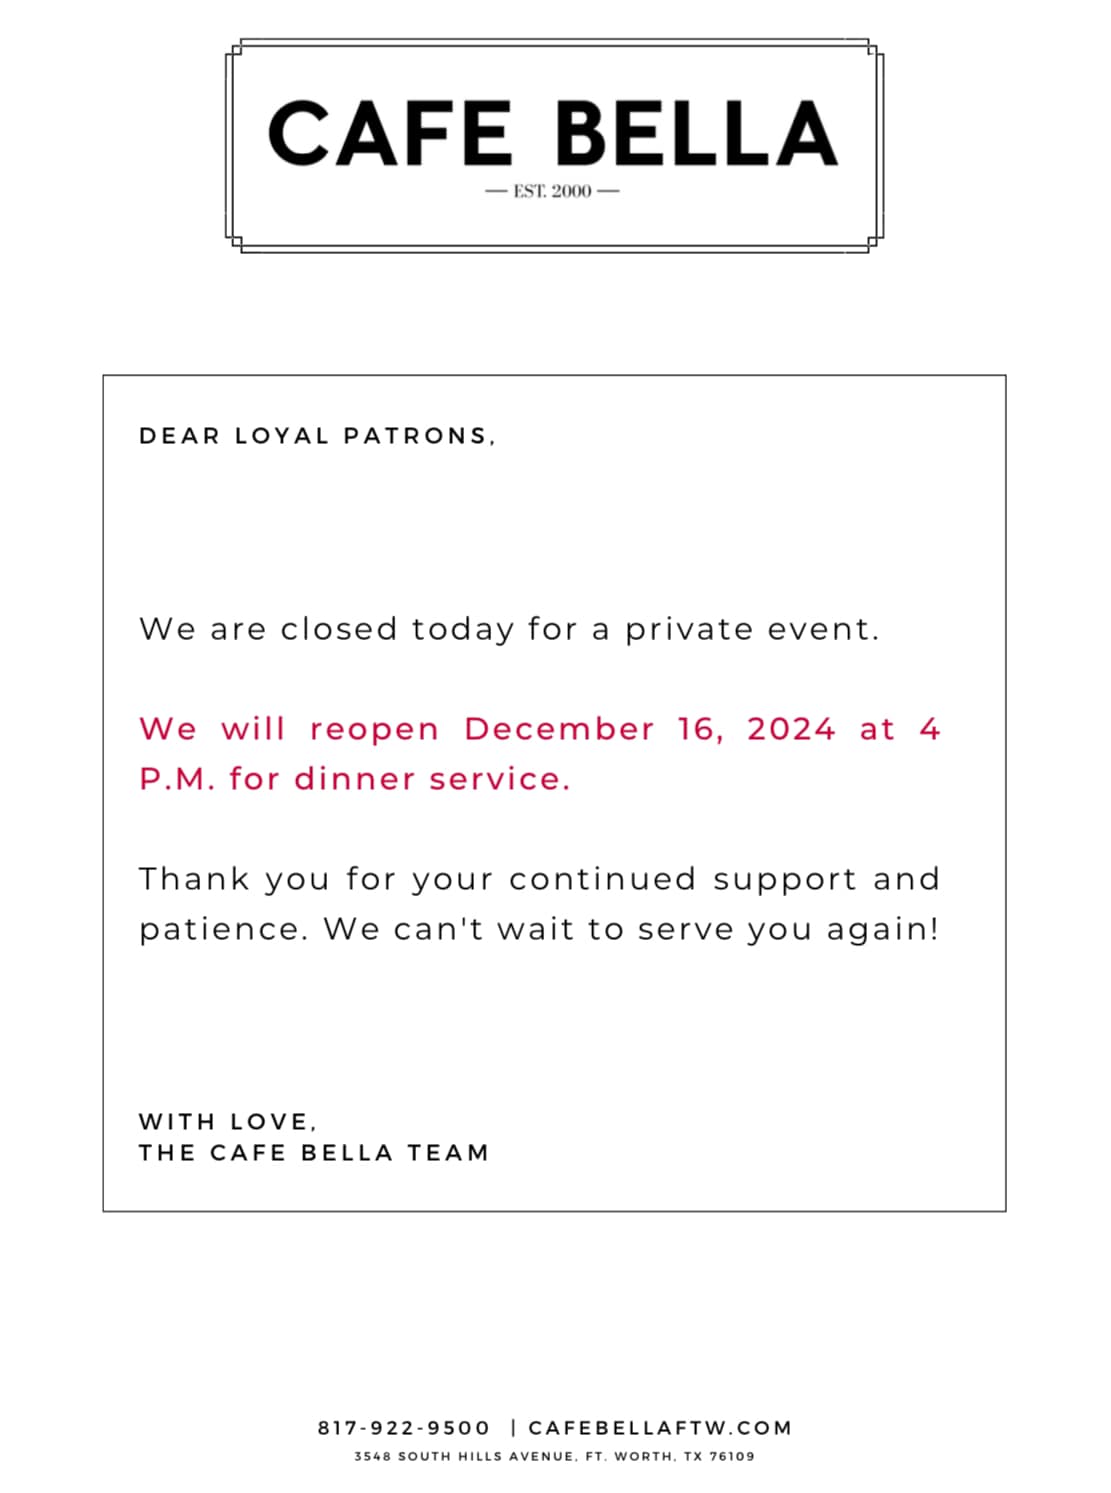Click the EST. 2000 tagline

click(x=552, y=191)
